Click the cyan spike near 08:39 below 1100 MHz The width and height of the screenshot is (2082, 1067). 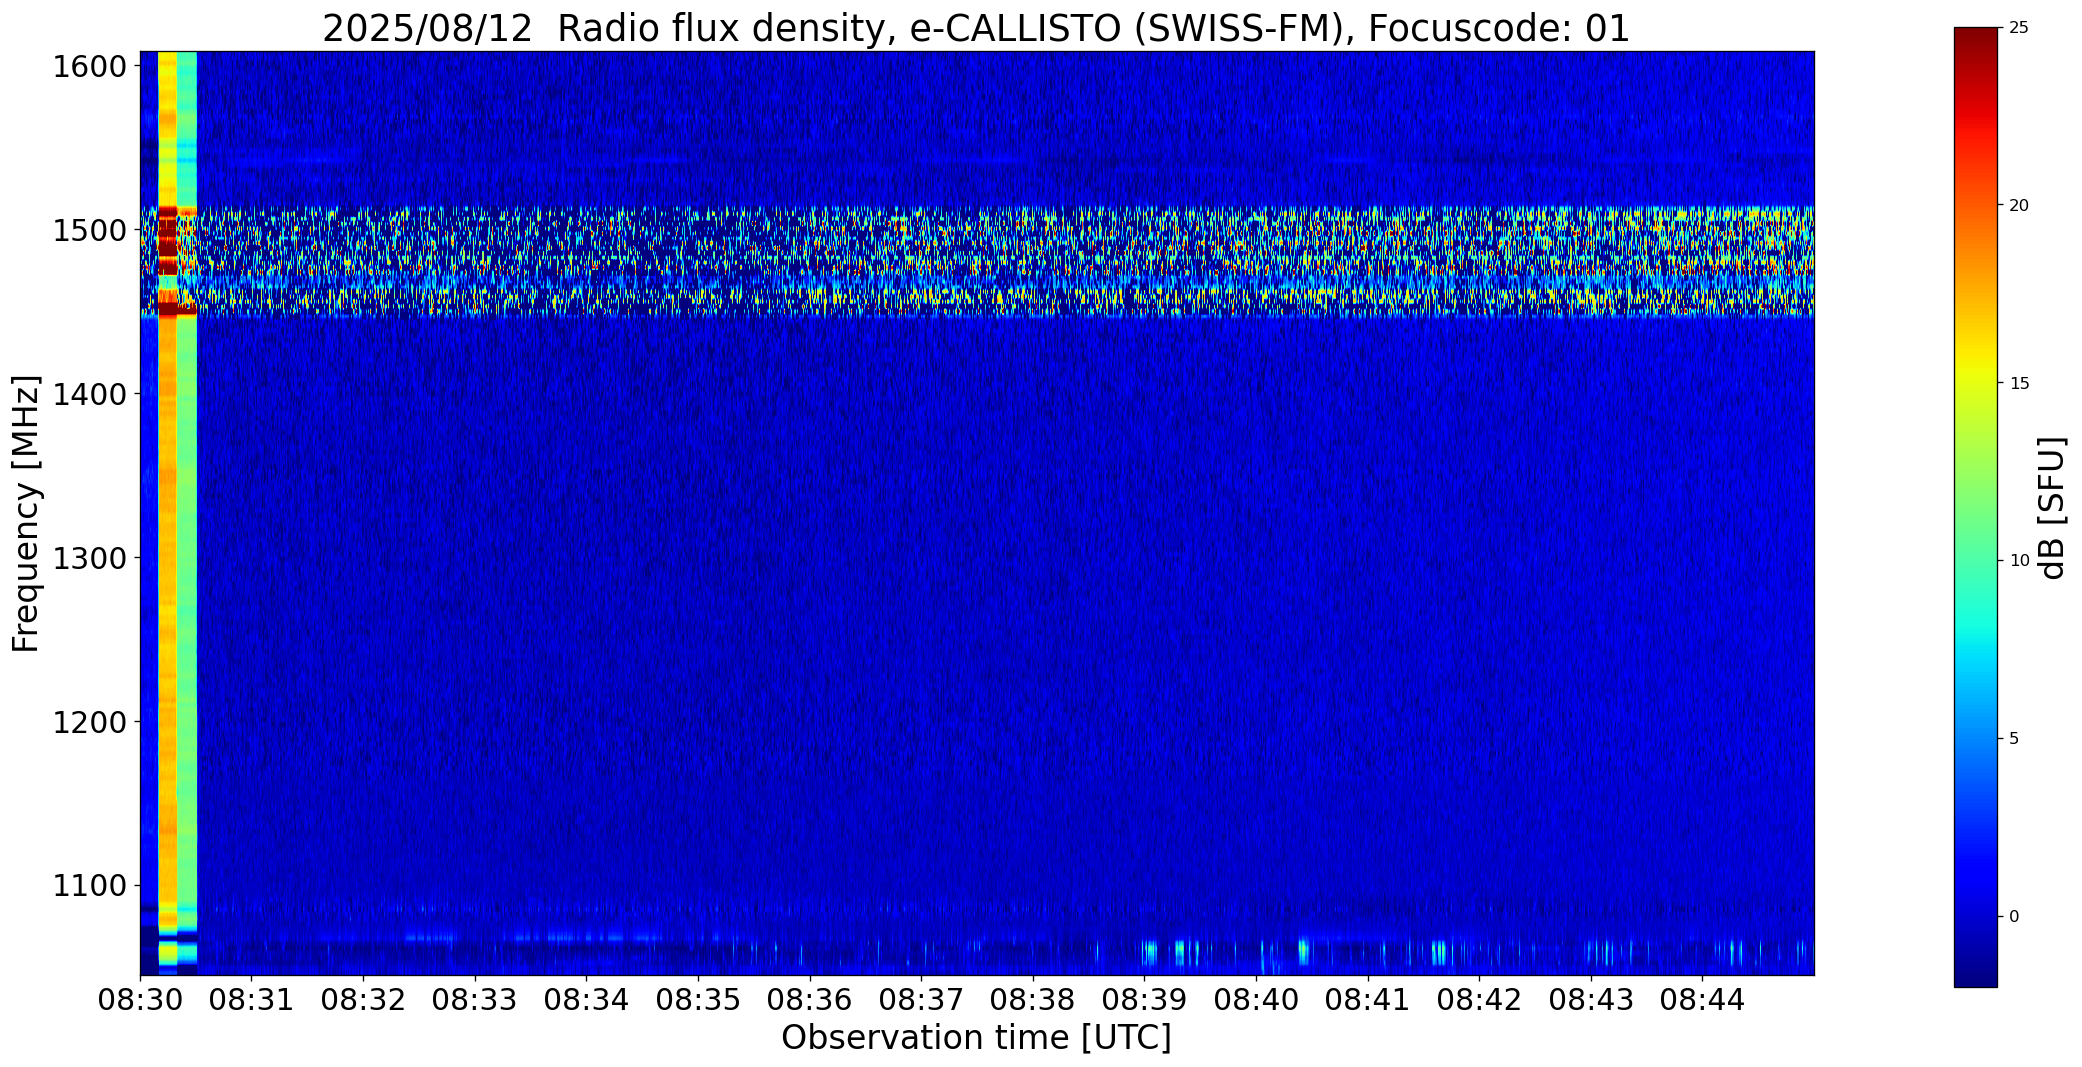tap(1149, 951)
